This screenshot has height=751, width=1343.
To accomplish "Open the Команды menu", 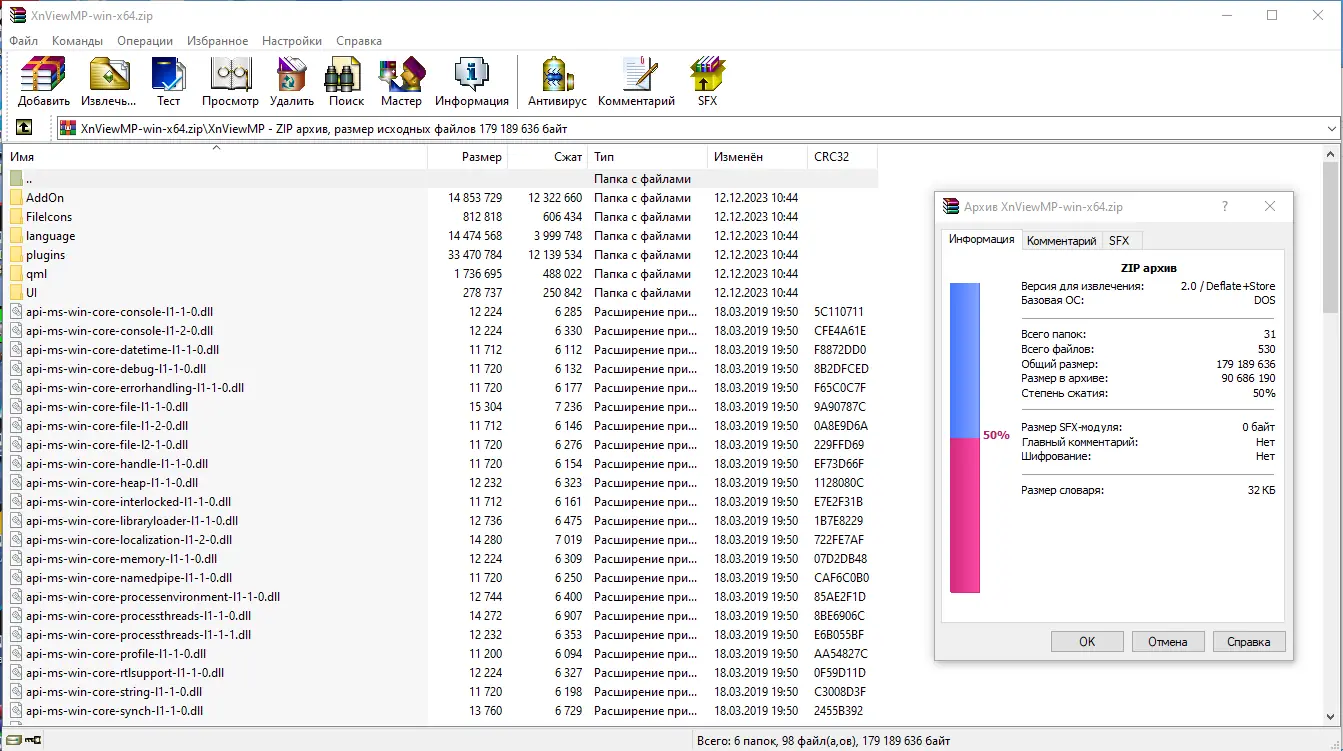I will 78,41.
